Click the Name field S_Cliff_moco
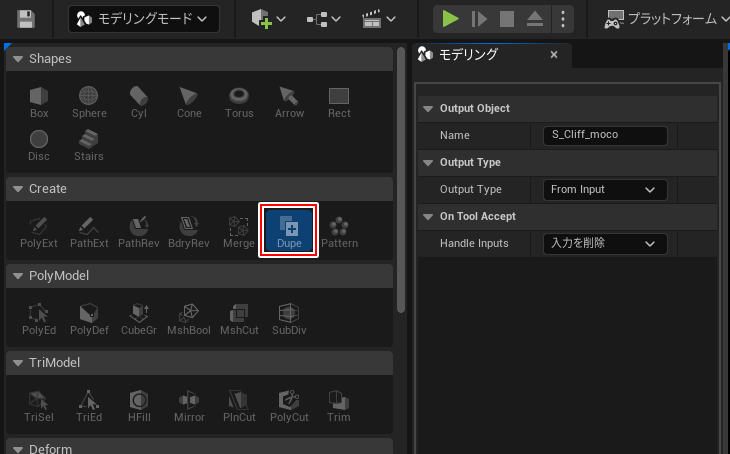The width and height of the screenshot is (730, 454). (608, 135)
